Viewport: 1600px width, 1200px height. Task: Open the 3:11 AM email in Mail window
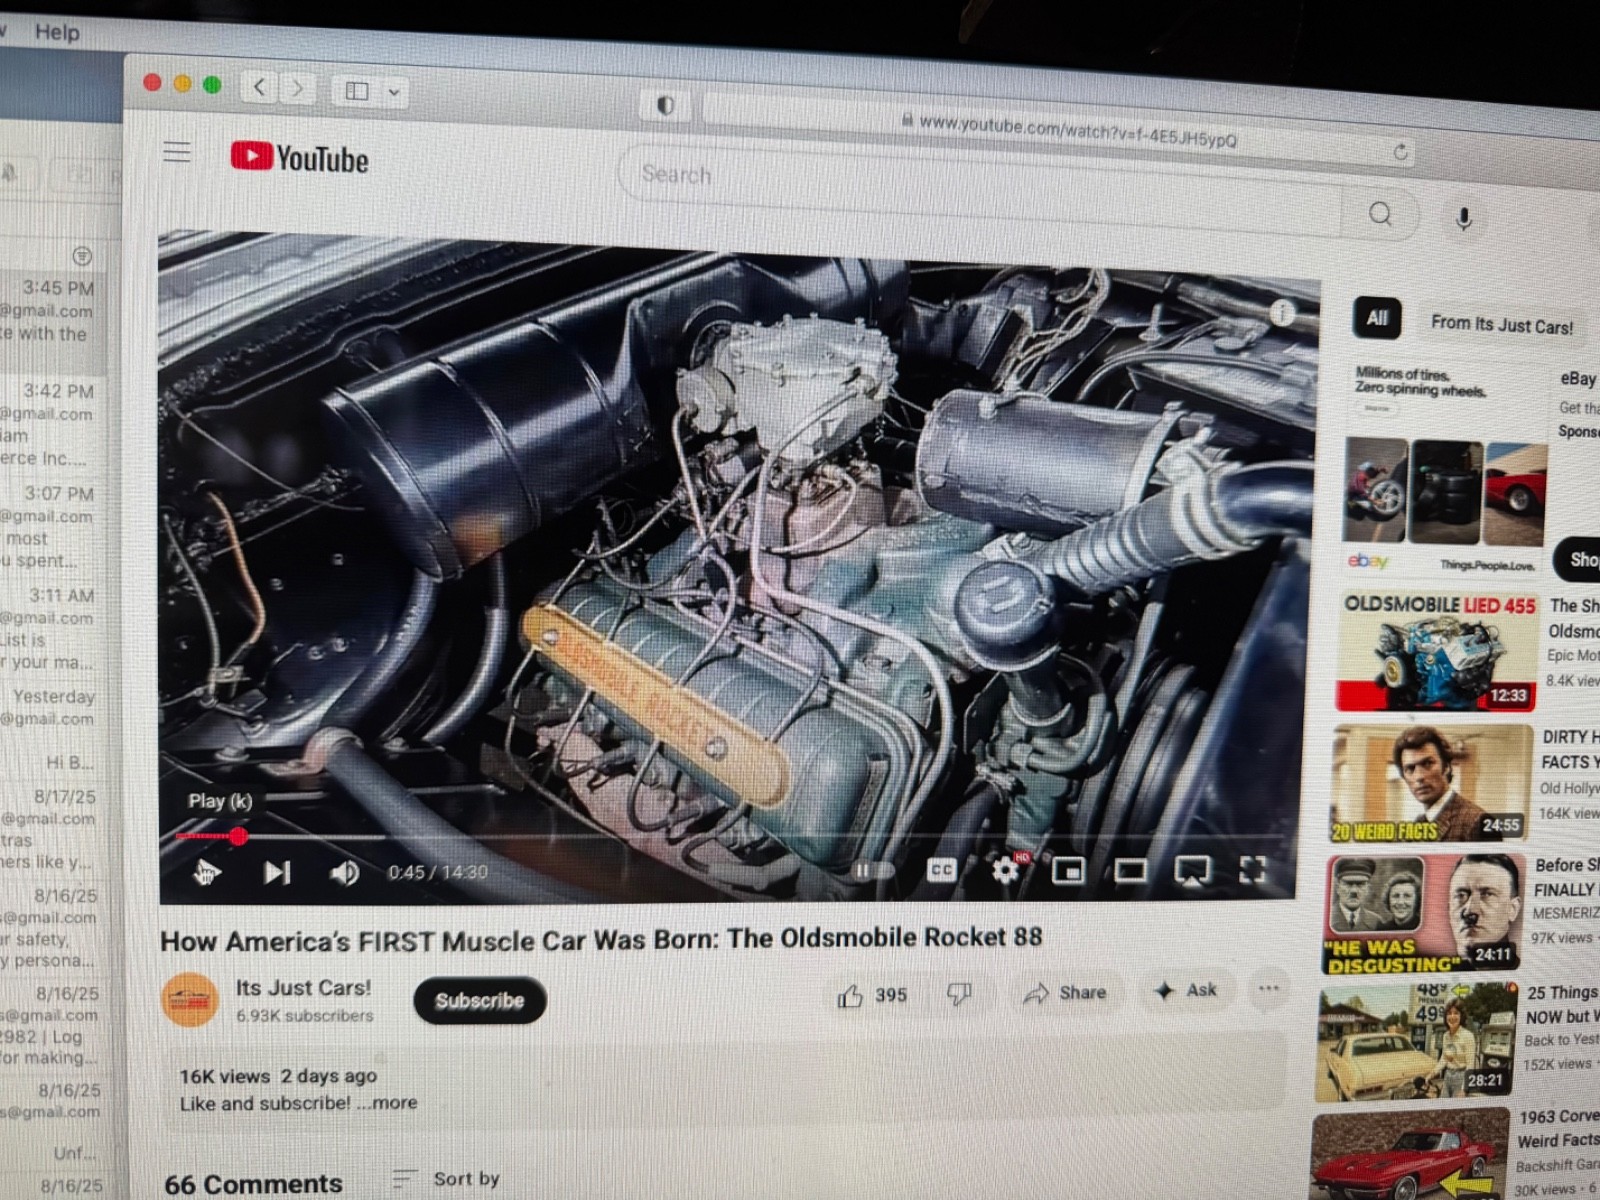click(52, 628)
